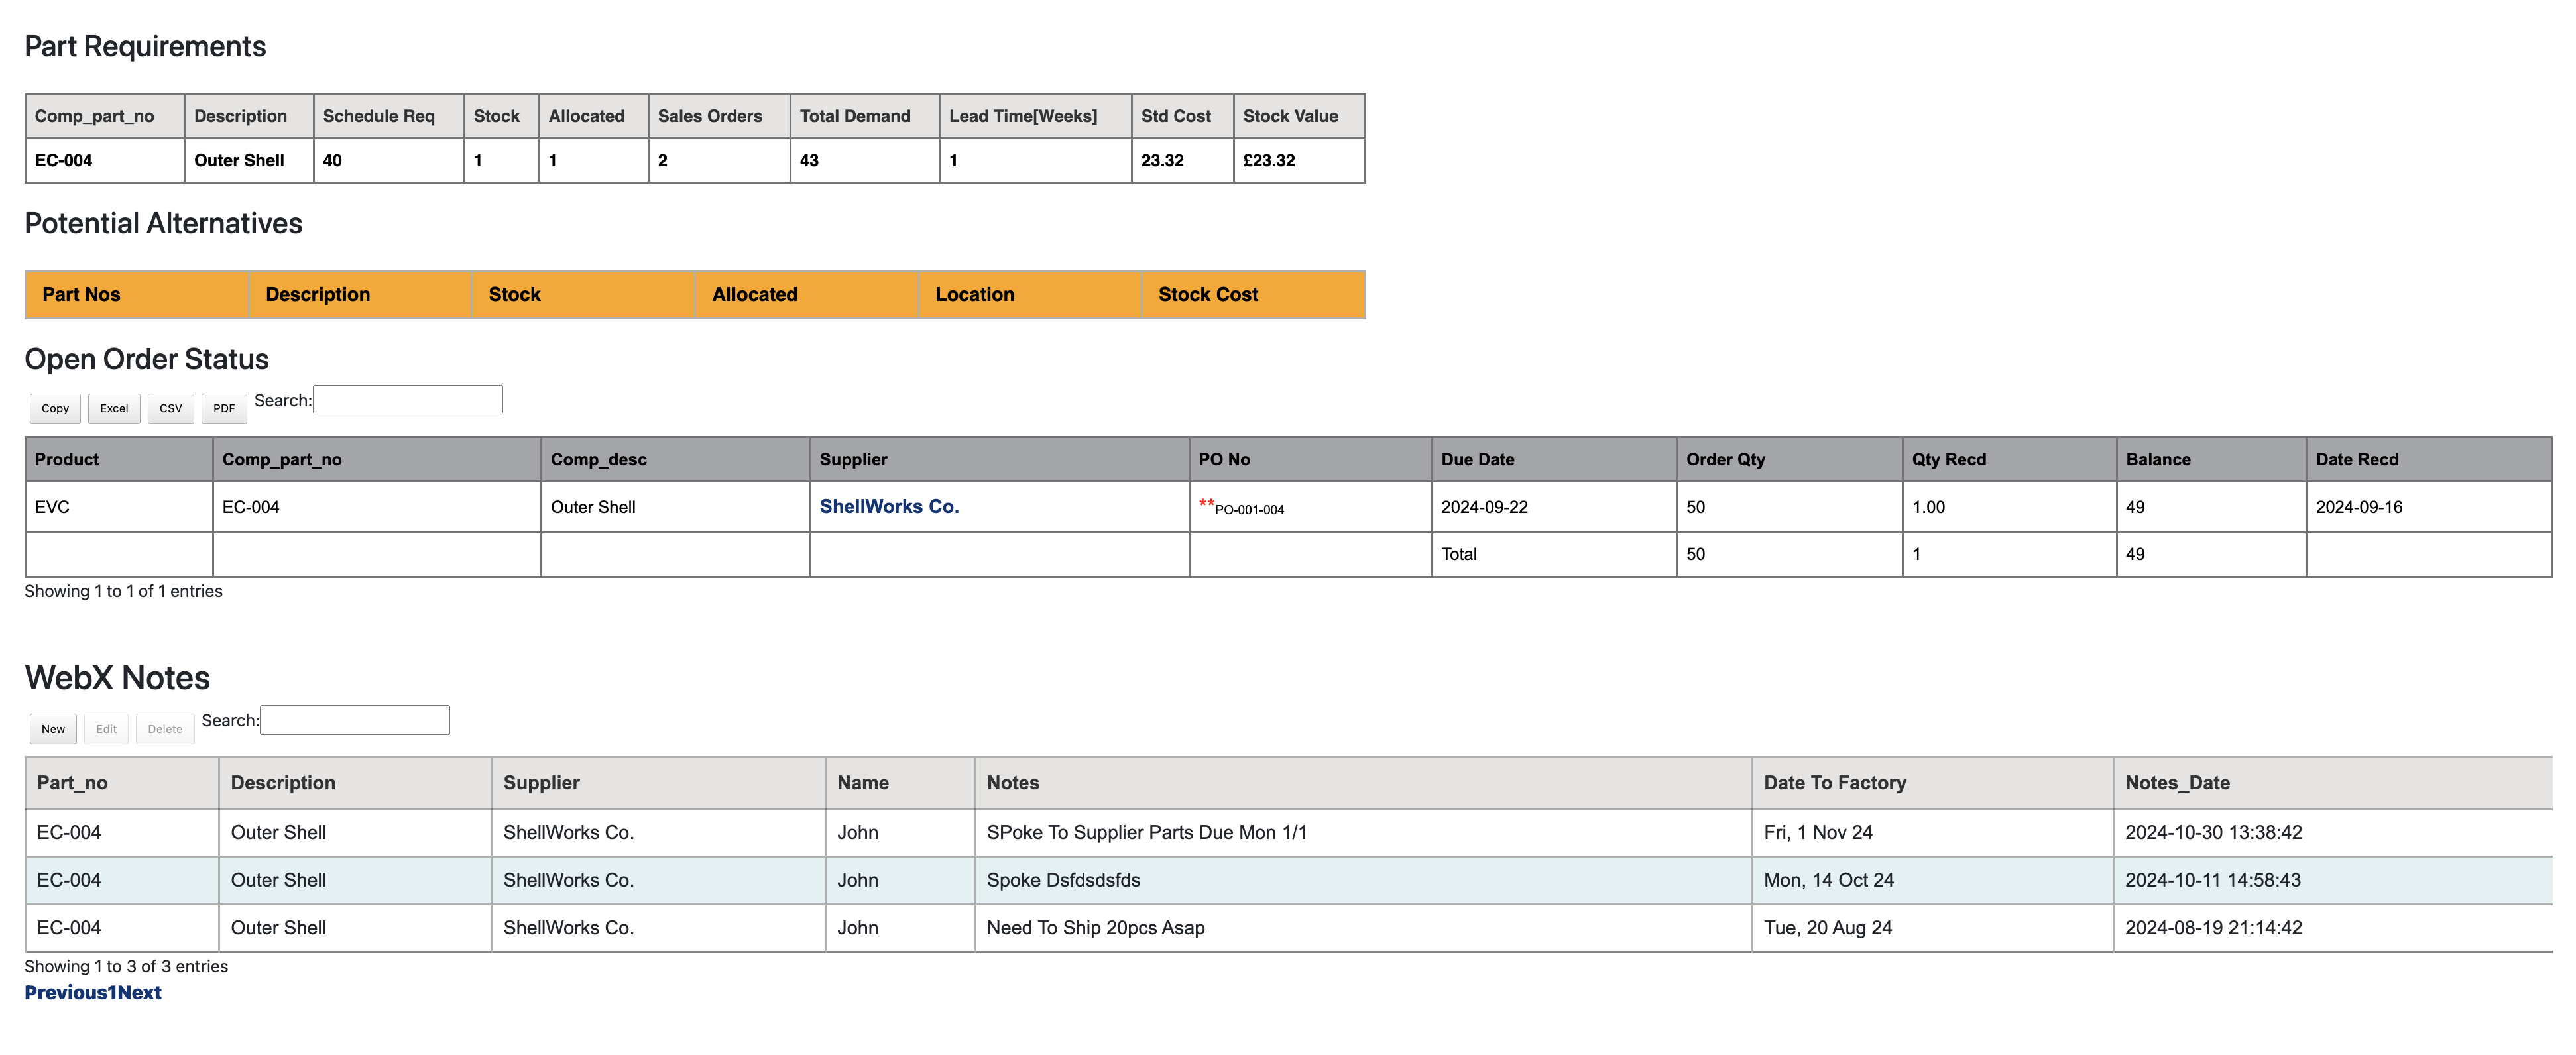Select the 'Need To Ship 20pcs Asap' note
2576x1055 pixels.
click(1095, 927)
